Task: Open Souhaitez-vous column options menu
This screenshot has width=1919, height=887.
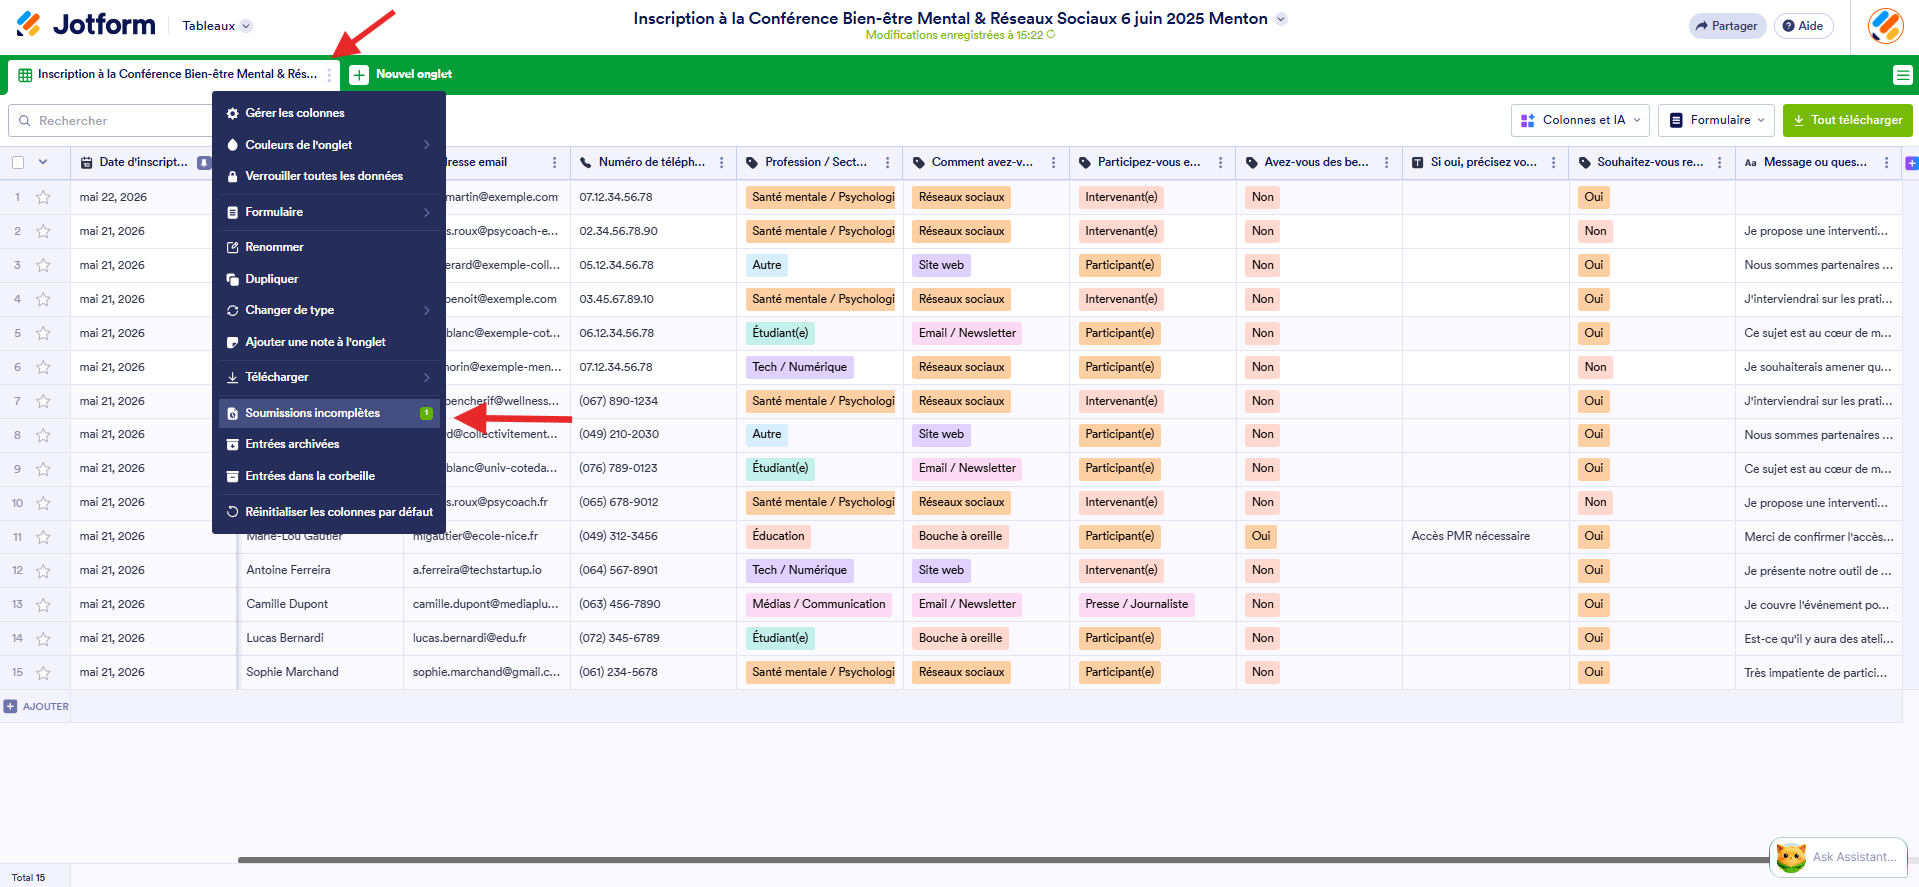Action: [x=1719, y=162]
